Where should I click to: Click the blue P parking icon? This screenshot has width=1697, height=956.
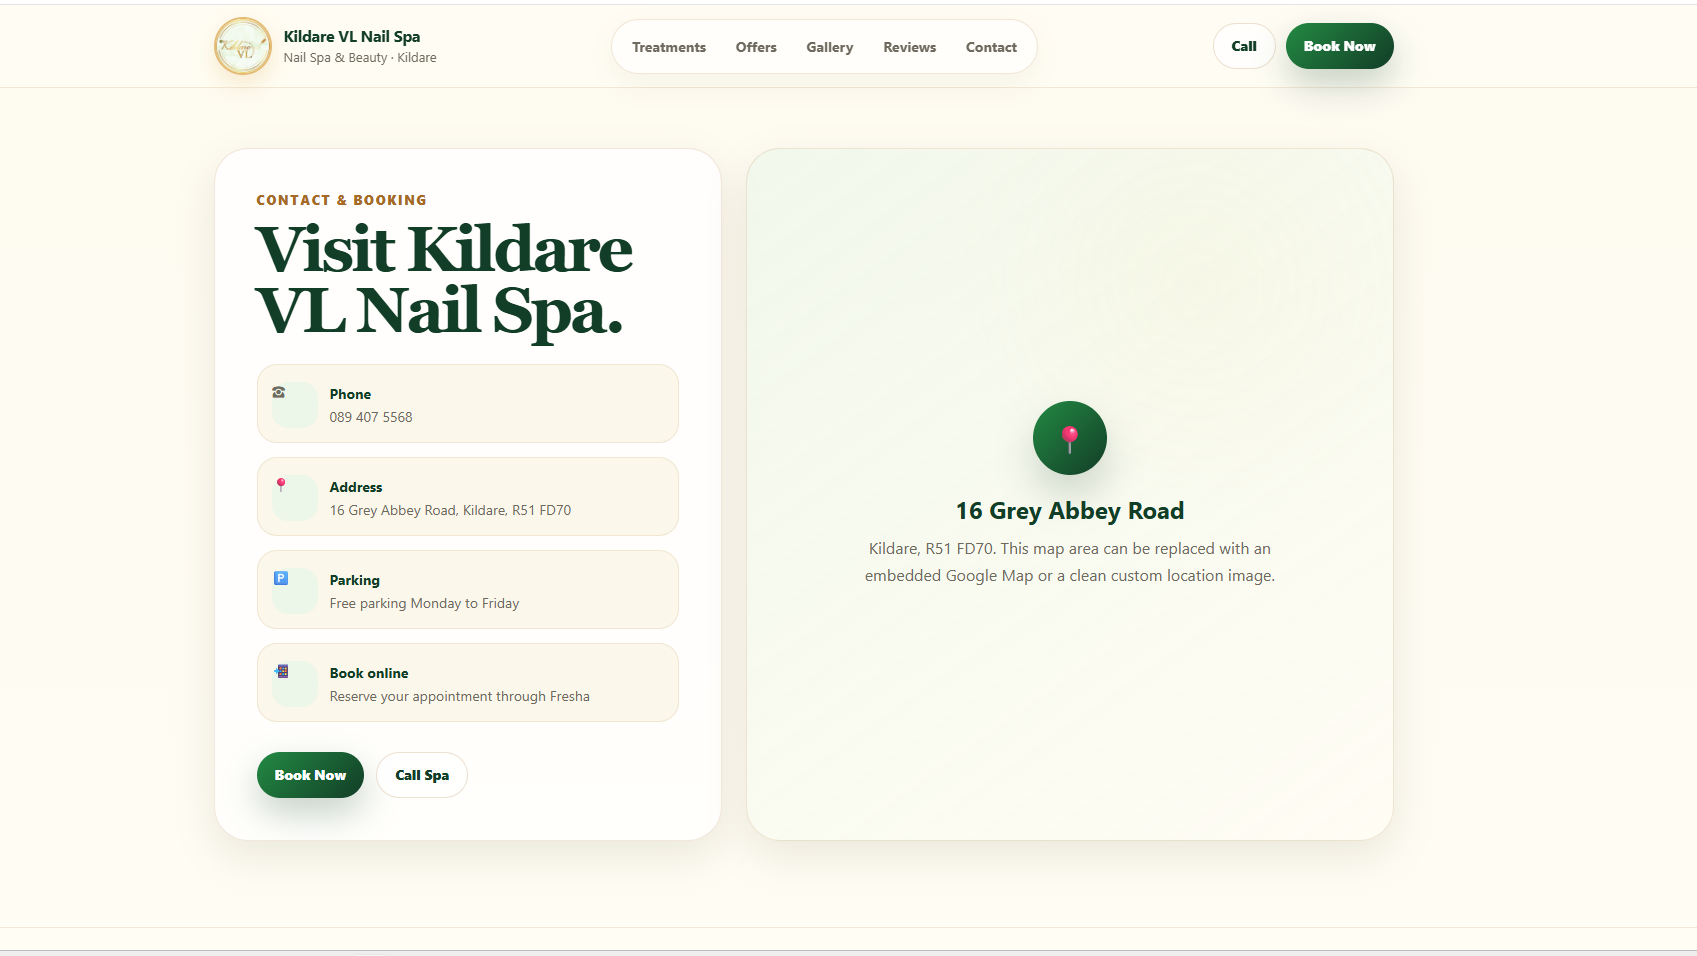(281, 578)
